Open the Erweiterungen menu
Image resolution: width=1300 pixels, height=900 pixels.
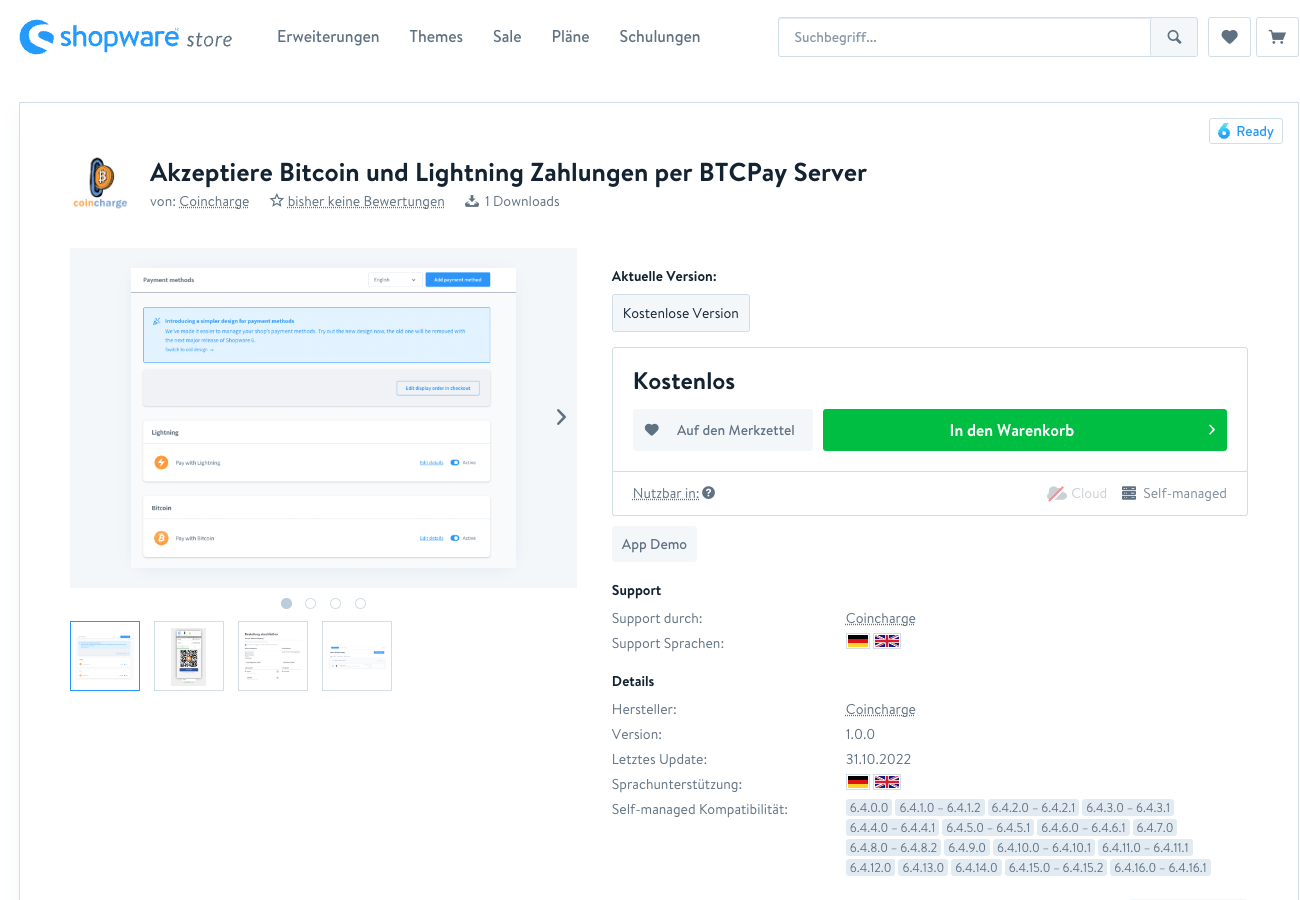(x=328, y=37)
